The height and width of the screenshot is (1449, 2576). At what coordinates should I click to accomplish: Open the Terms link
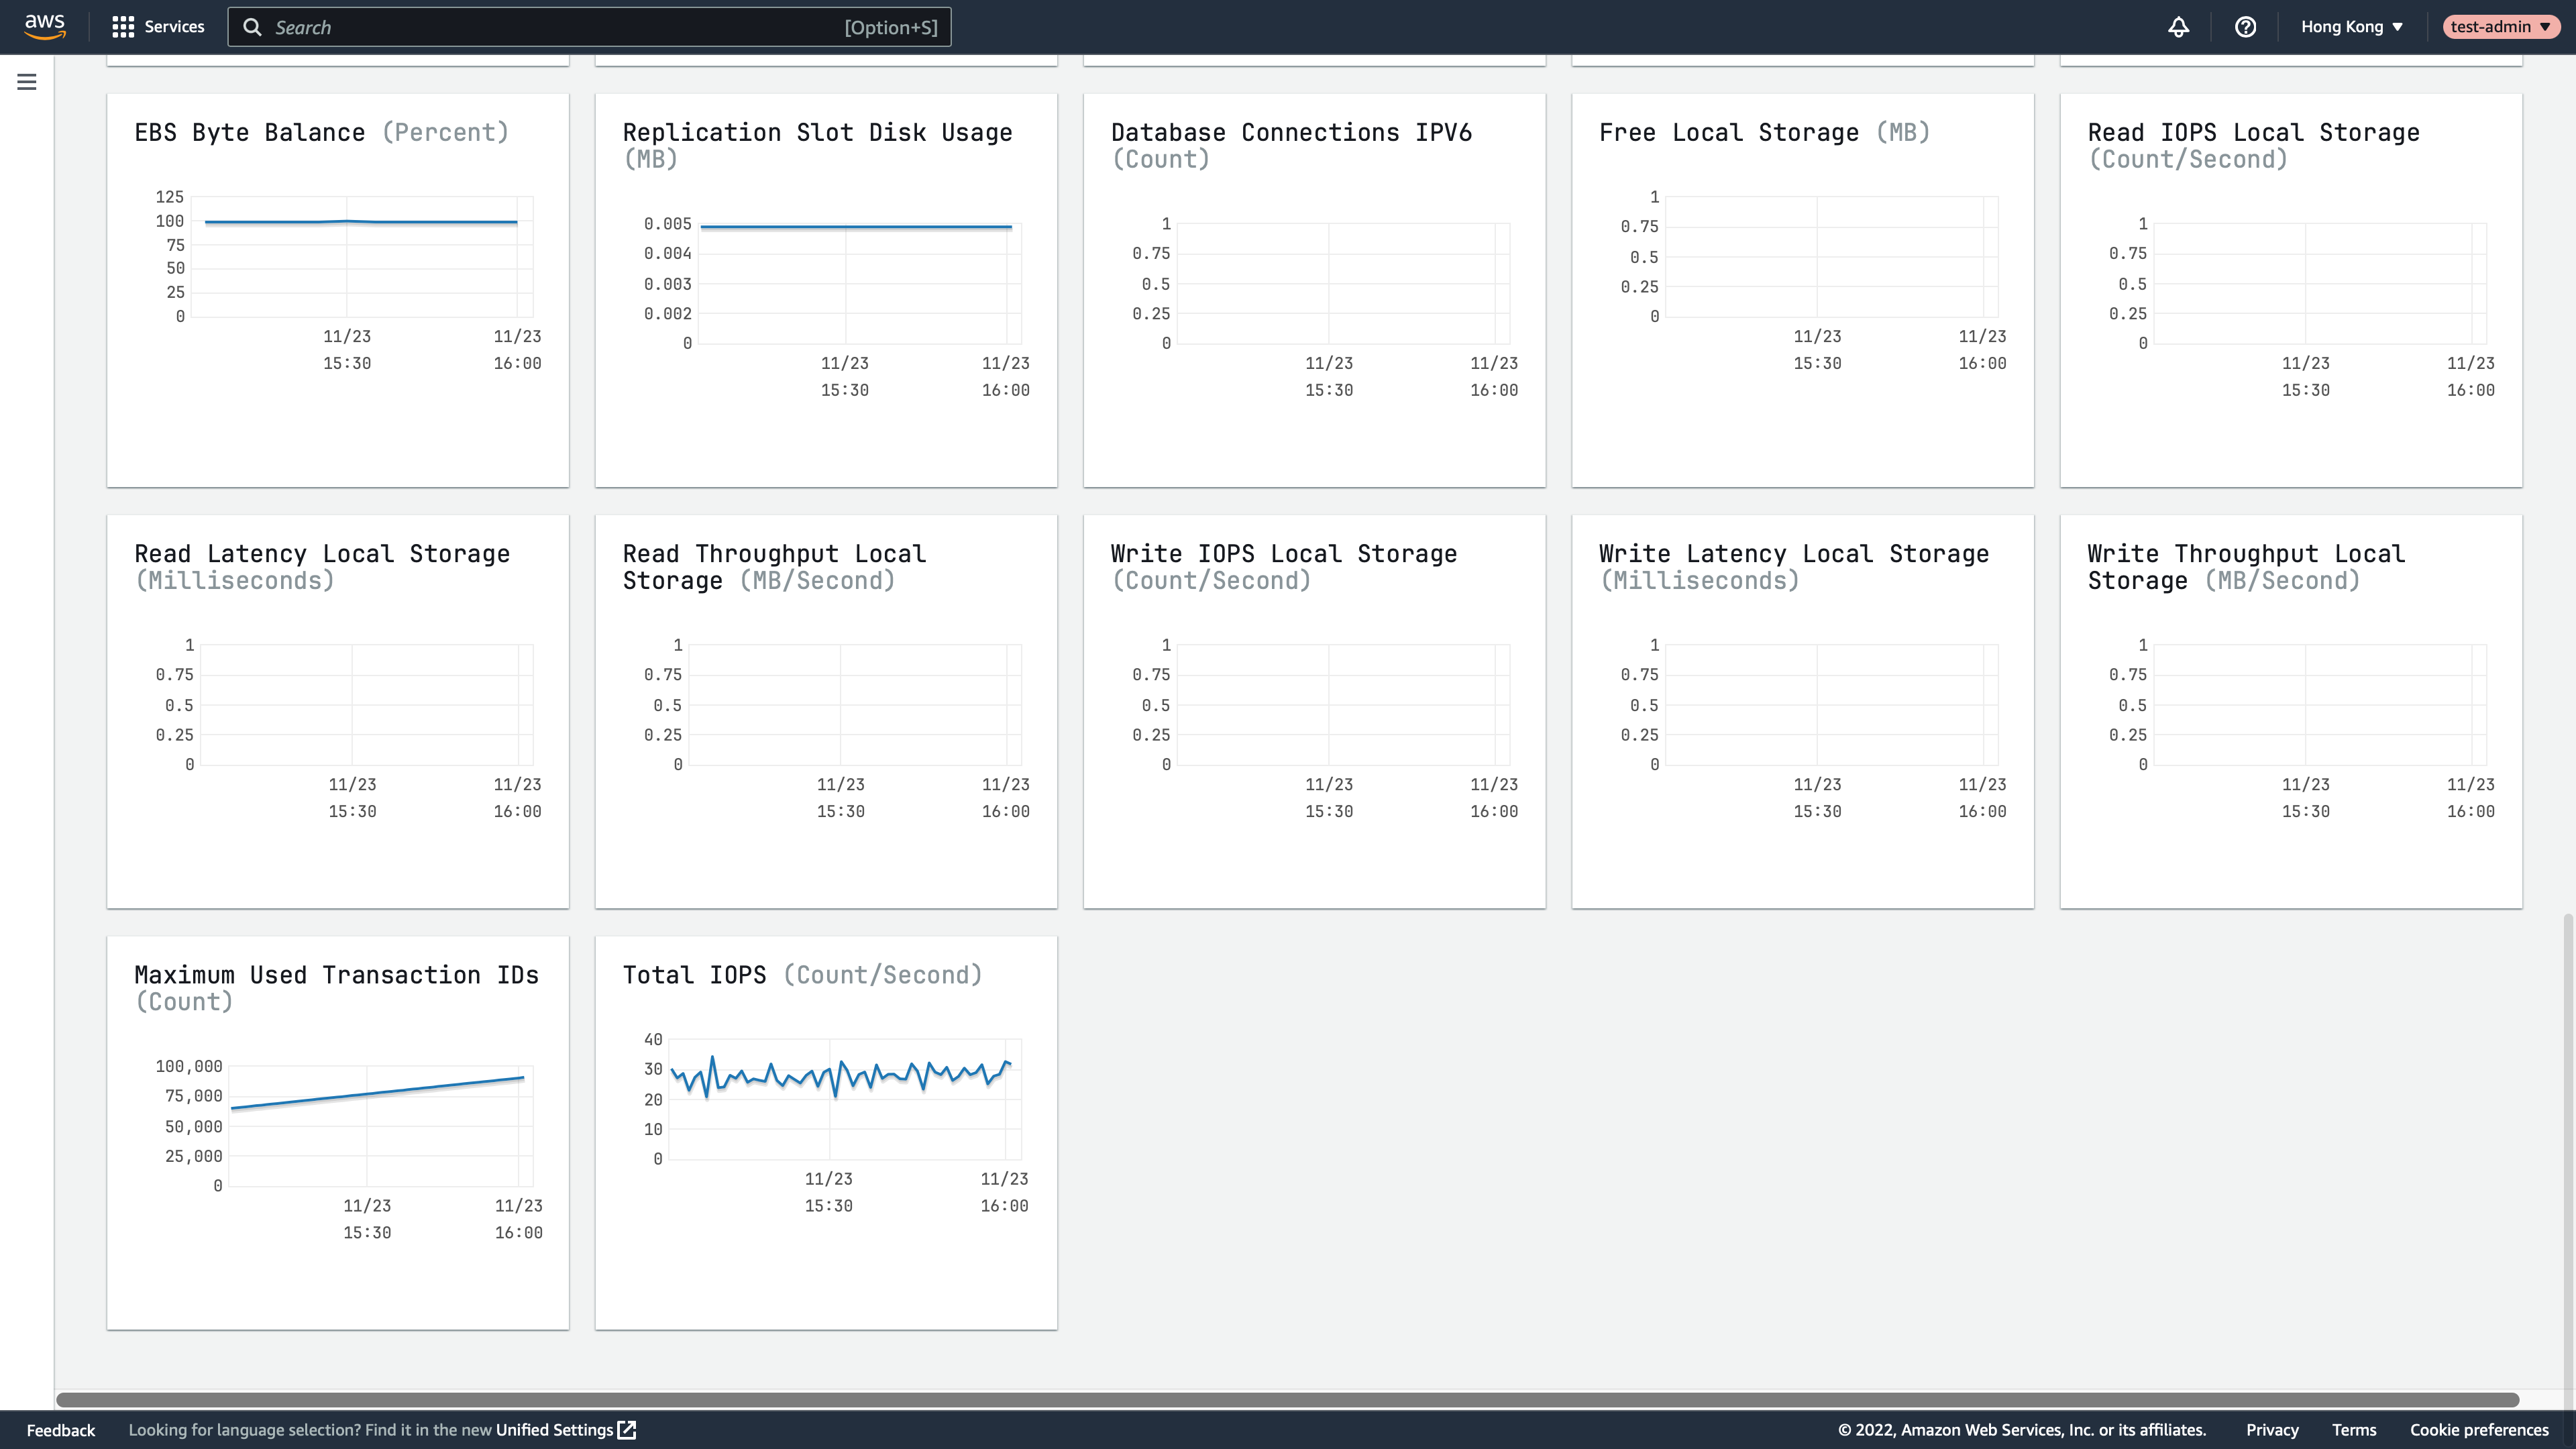(2354, 1430)
